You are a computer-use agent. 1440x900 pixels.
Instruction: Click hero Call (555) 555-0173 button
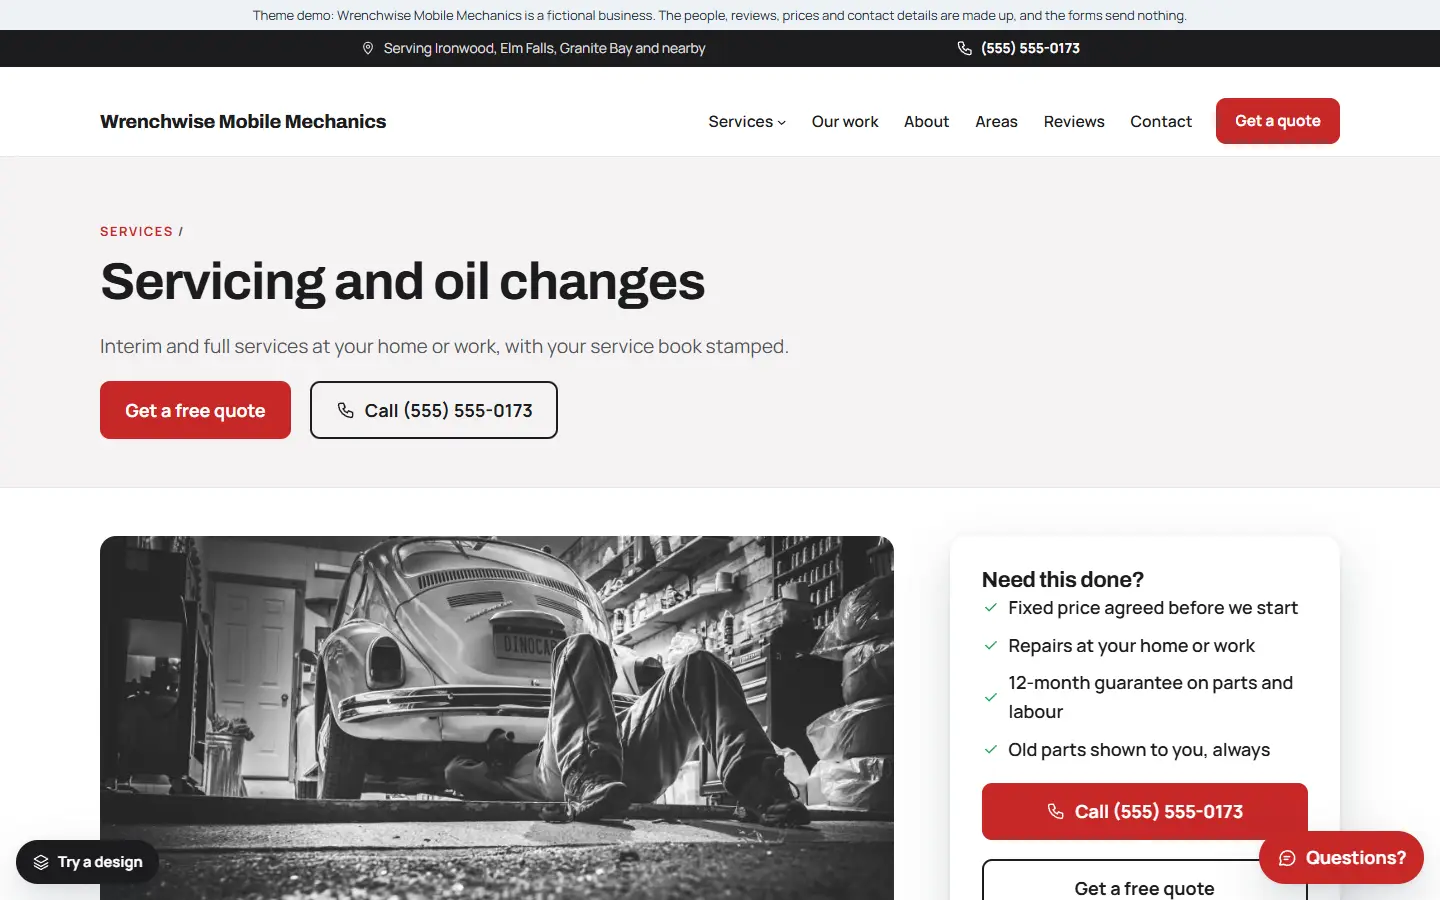click(434, 410)
